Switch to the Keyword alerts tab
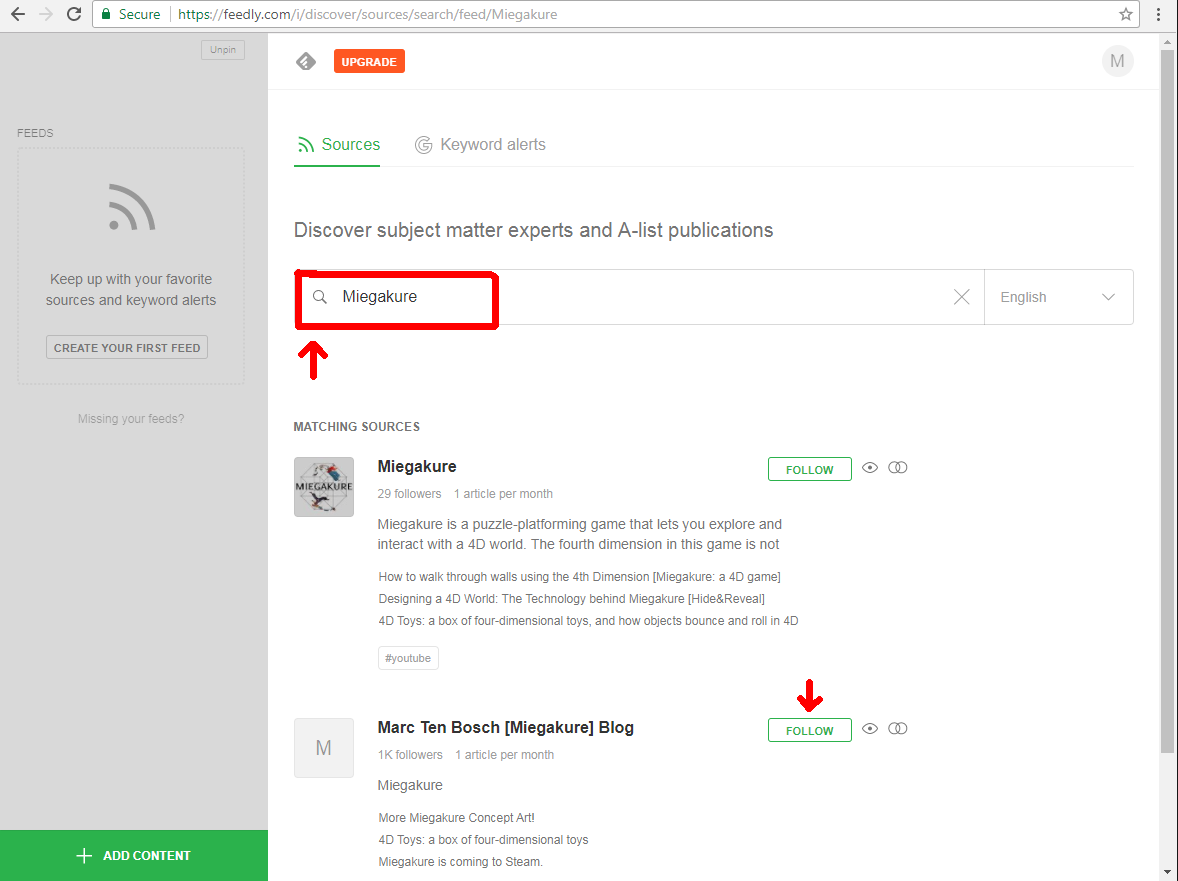 pos(480,145)
